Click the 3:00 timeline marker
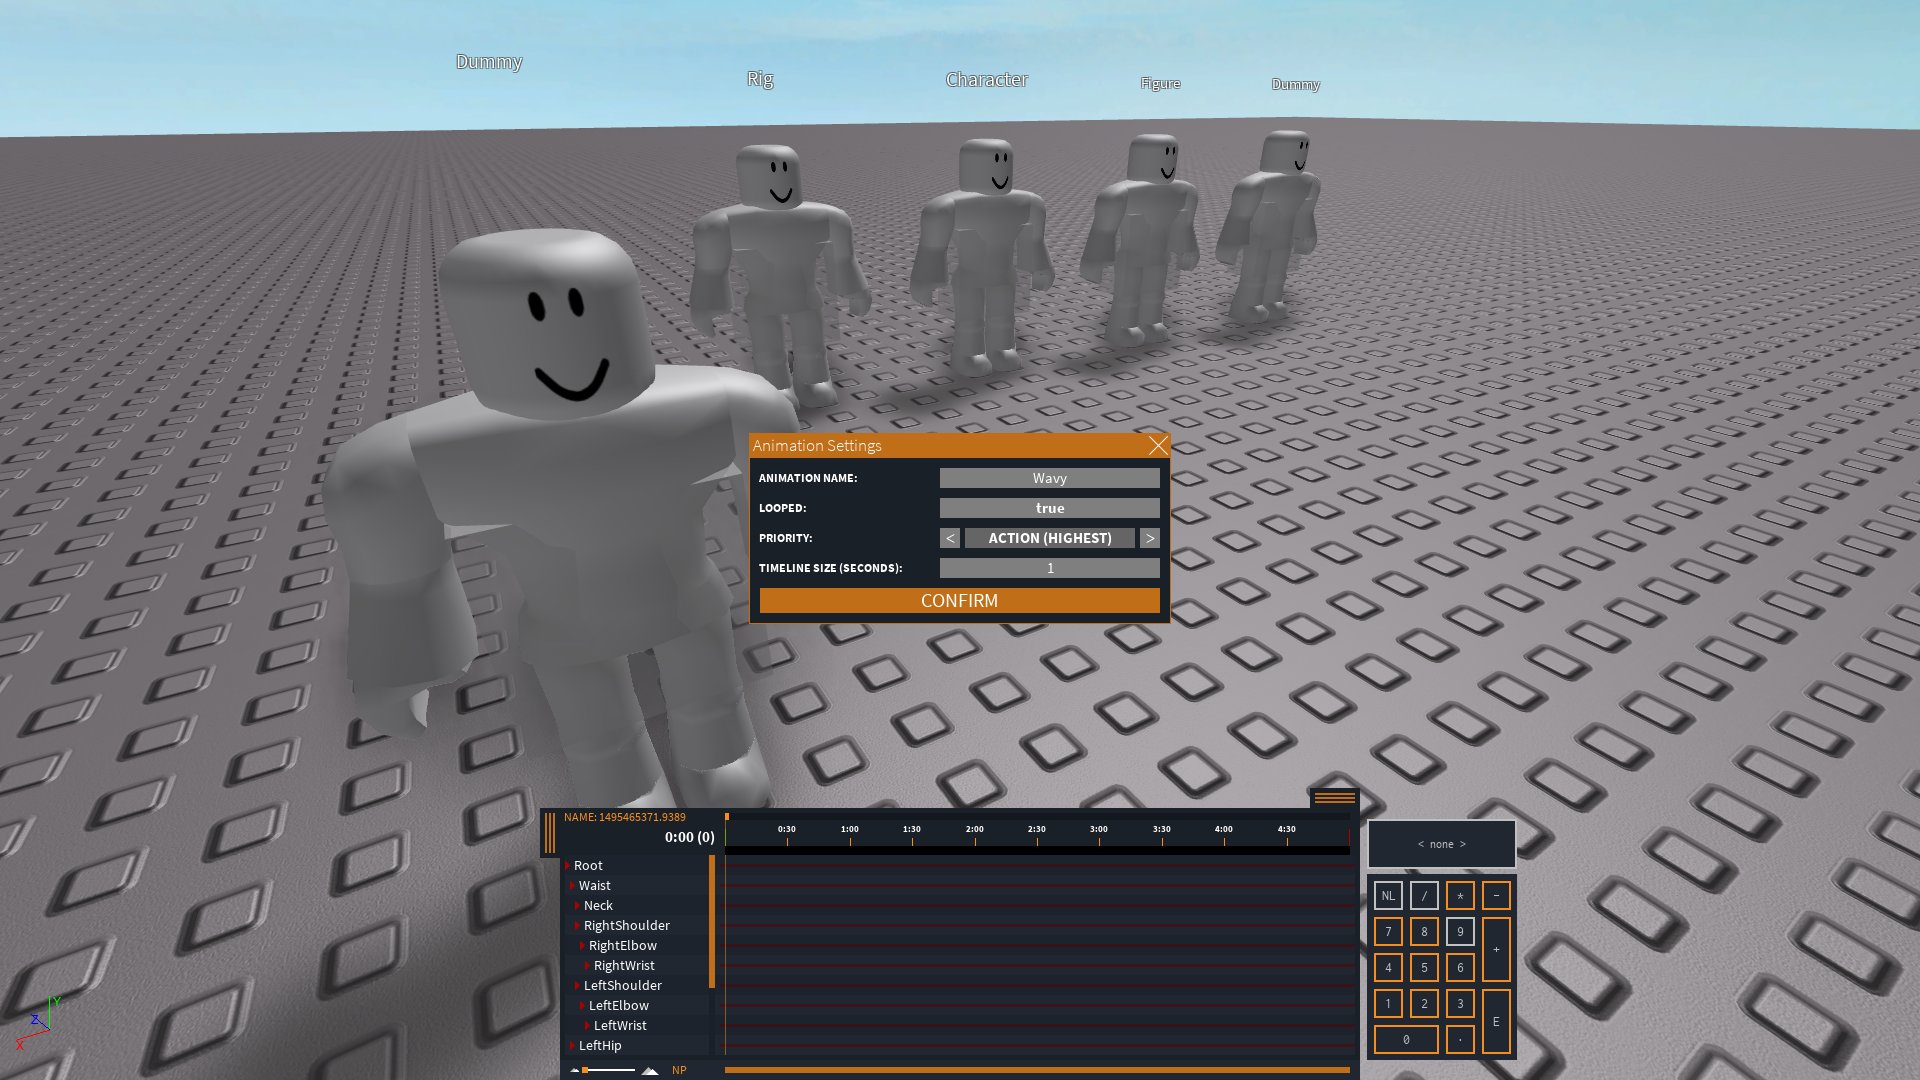Screen dimensions: 1920x1080 coord(1099,830)
